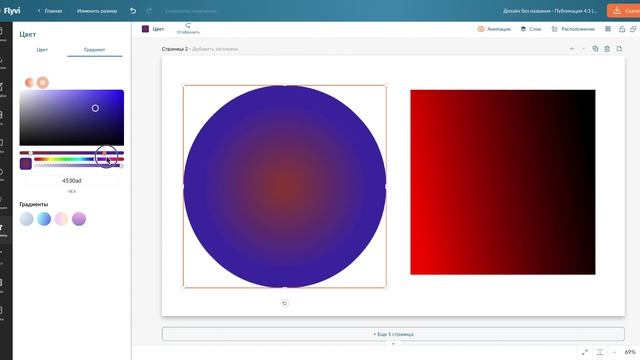Click the duplicate element icon in toolbar
Screen dimensions: 640x360
(633, 29)
